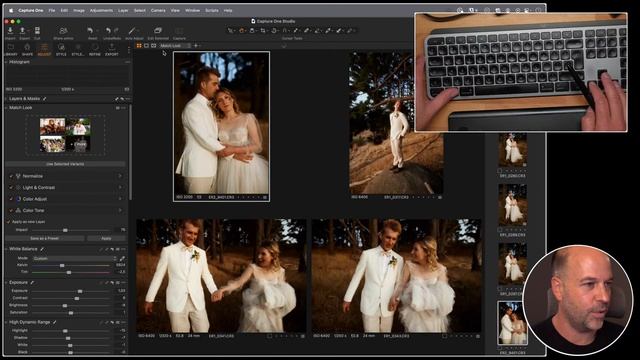
Task: Click the Redo arrow in the toolbar
Action: point(116,31)
